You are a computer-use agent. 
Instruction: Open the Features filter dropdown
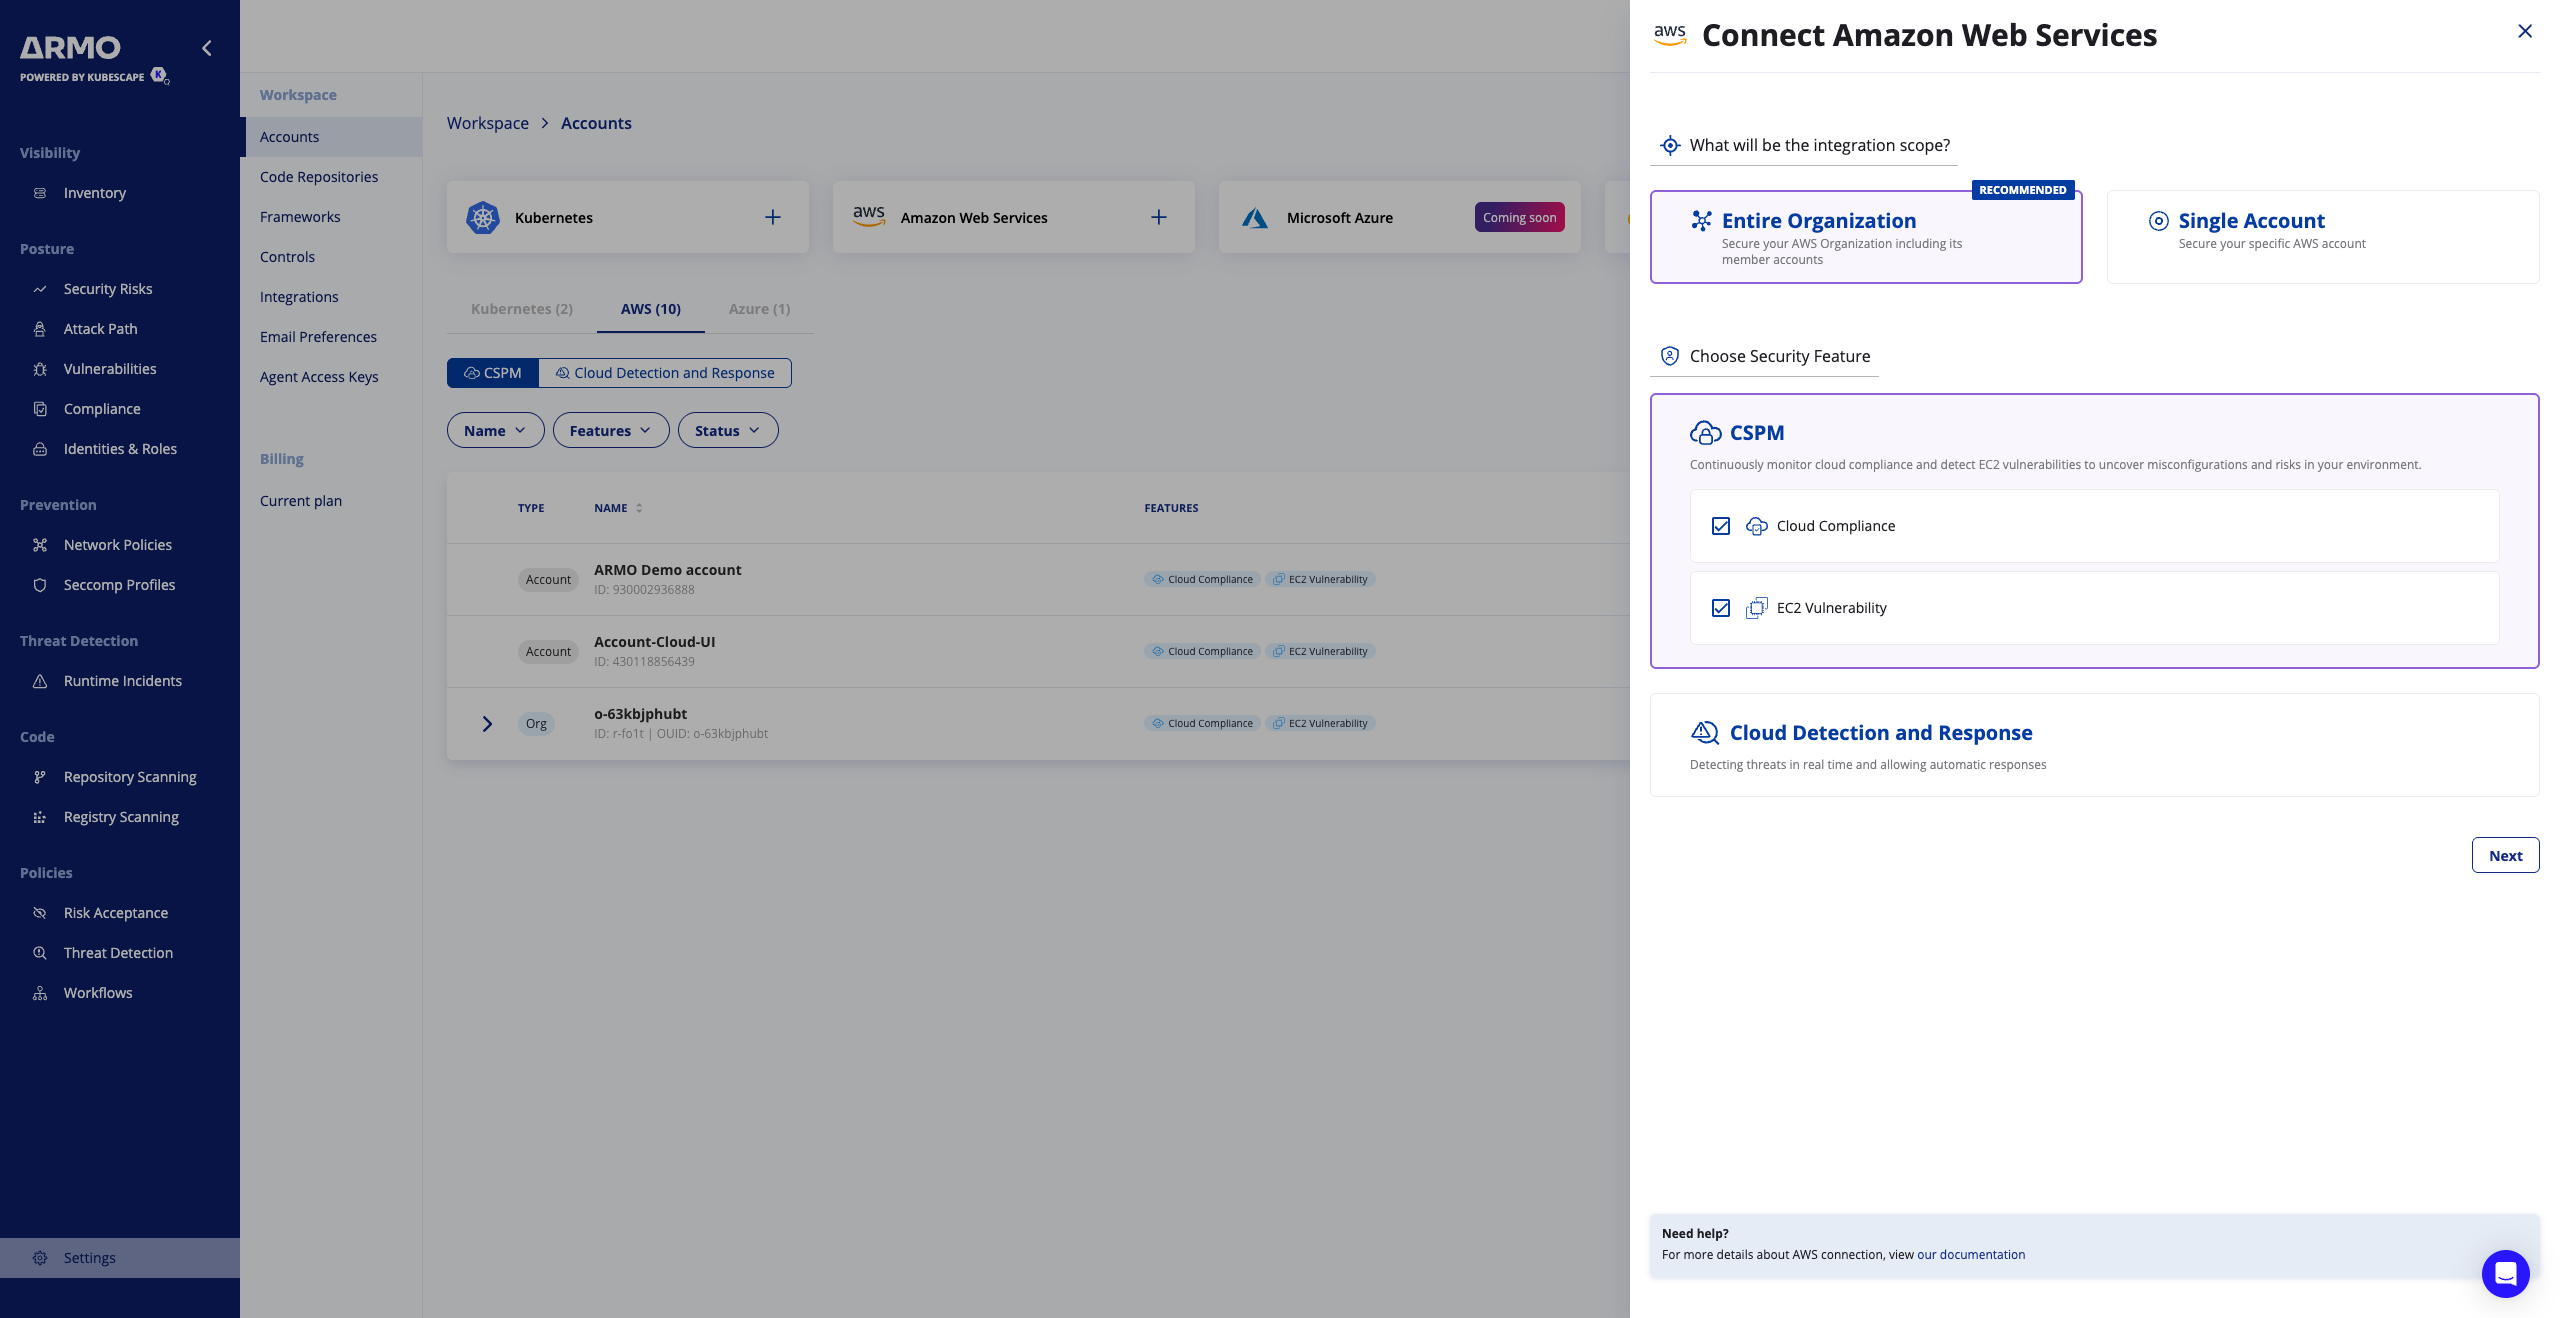pyautogui.click(x=610, y=430)
